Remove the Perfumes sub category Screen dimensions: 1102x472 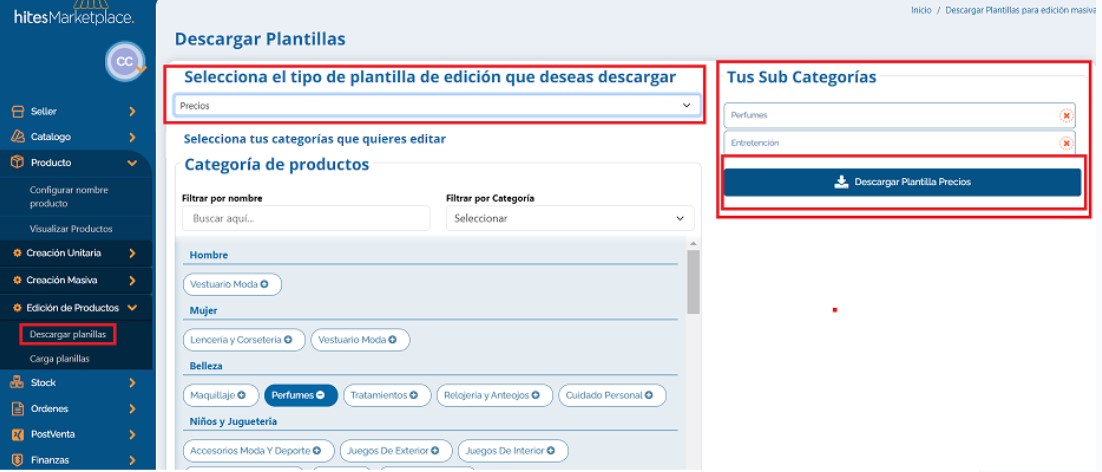coord(1065,115)
